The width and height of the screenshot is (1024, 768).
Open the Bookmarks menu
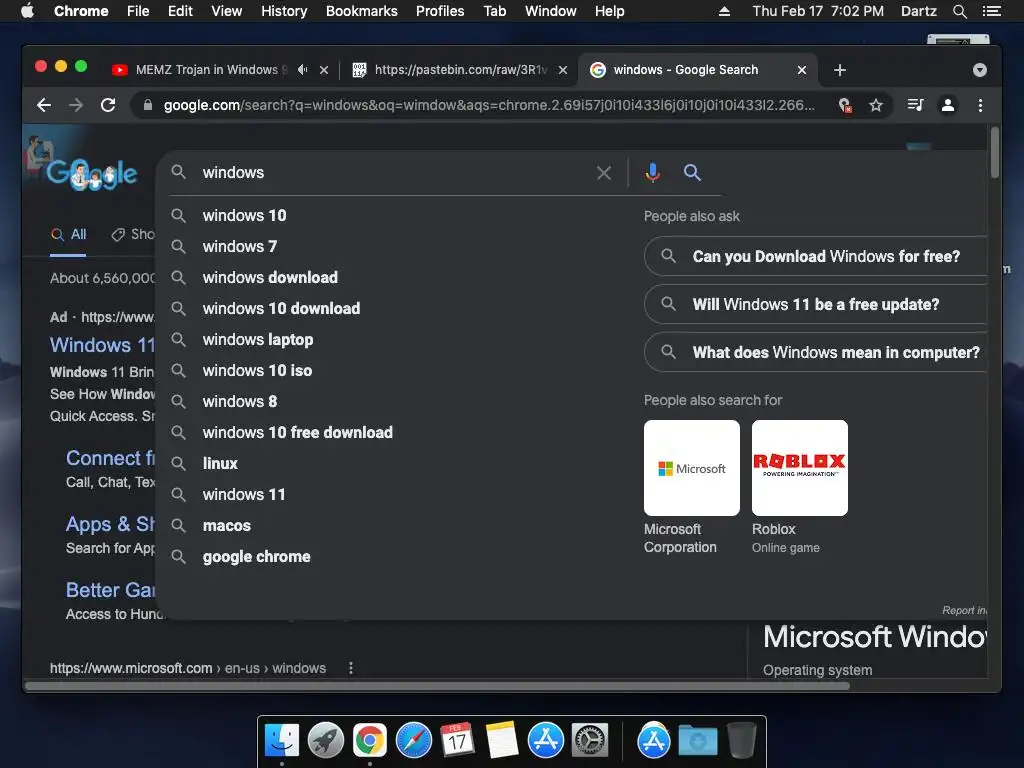coord(362,11)
